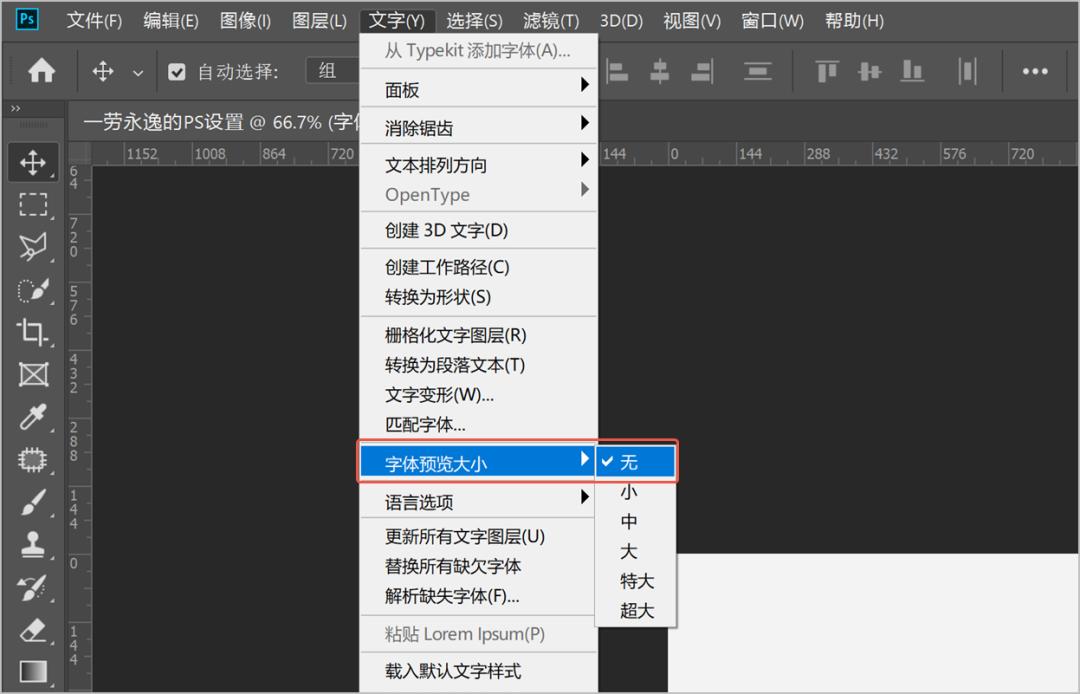Align top edges using the alignment toolbar

(x=825, y=70)
